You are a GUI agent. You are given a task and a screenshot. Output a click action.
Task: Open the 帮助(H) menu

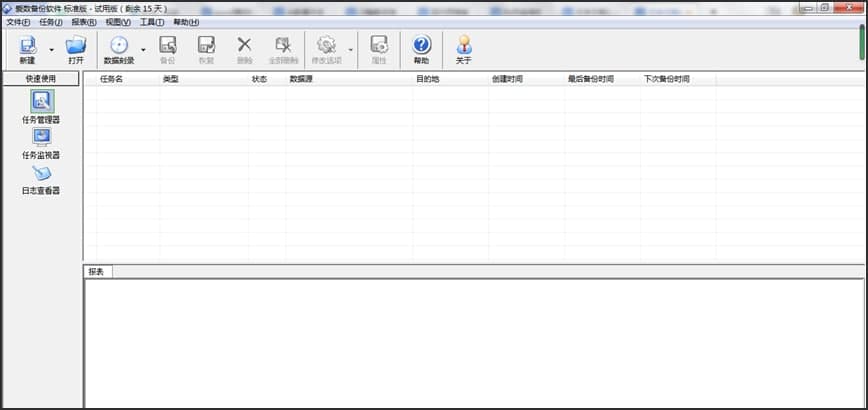click(x=186, y=22)
